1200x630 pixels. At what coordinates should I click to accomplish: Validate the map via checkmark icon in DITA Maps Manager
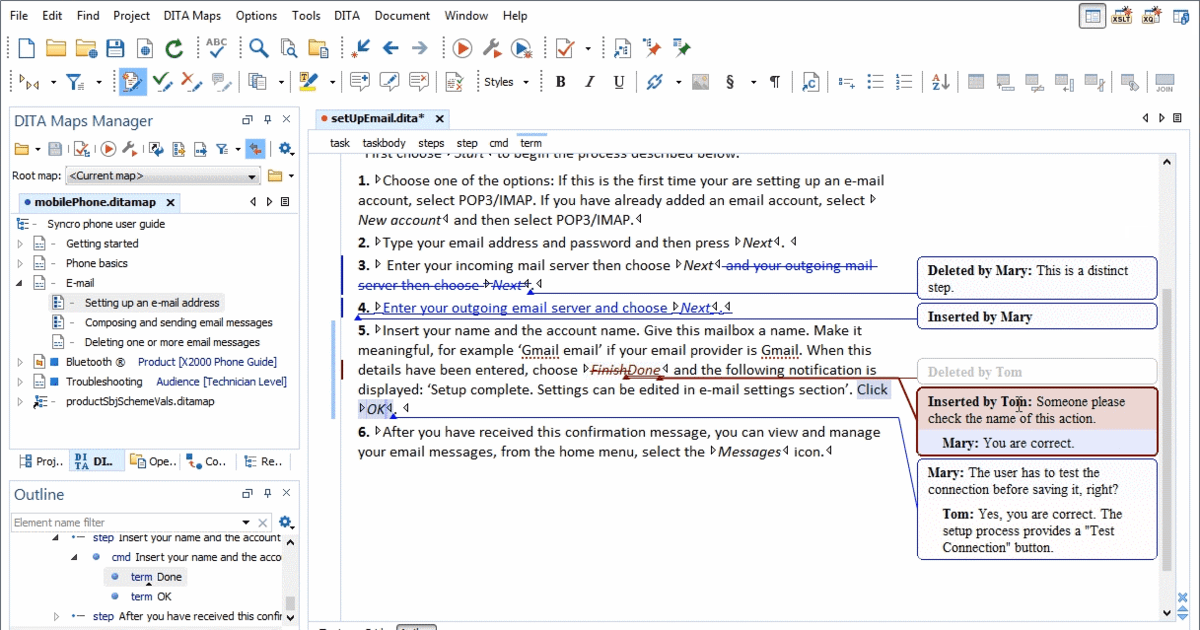(81, 148)
